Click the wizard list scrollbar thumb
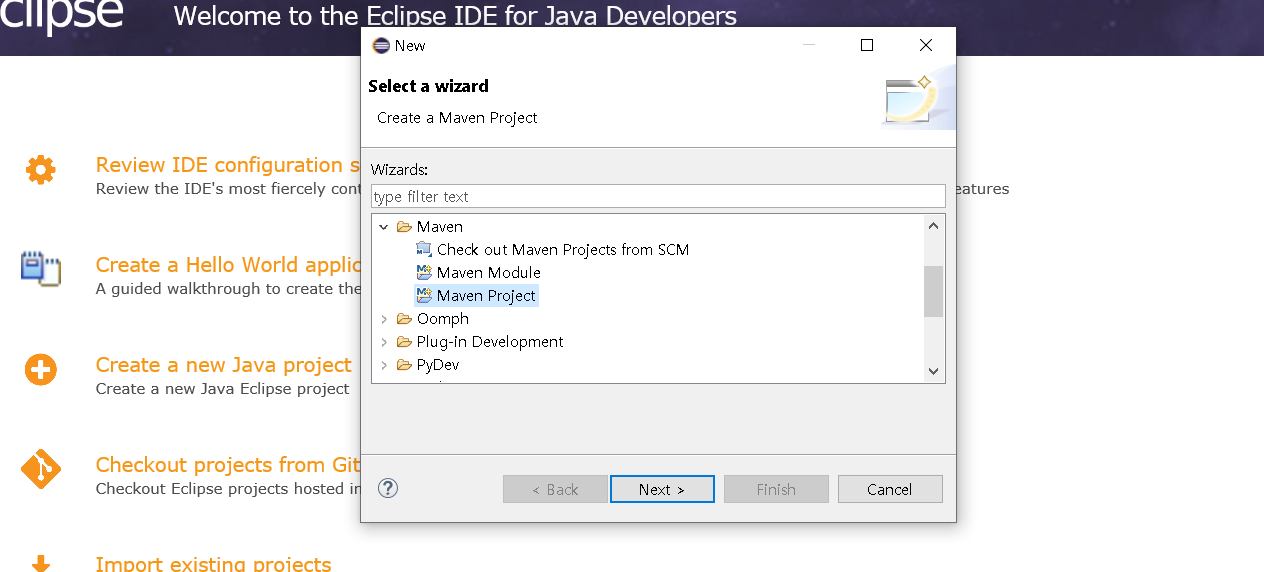Screen dimensions: 1264x572 tap(934, 291)
